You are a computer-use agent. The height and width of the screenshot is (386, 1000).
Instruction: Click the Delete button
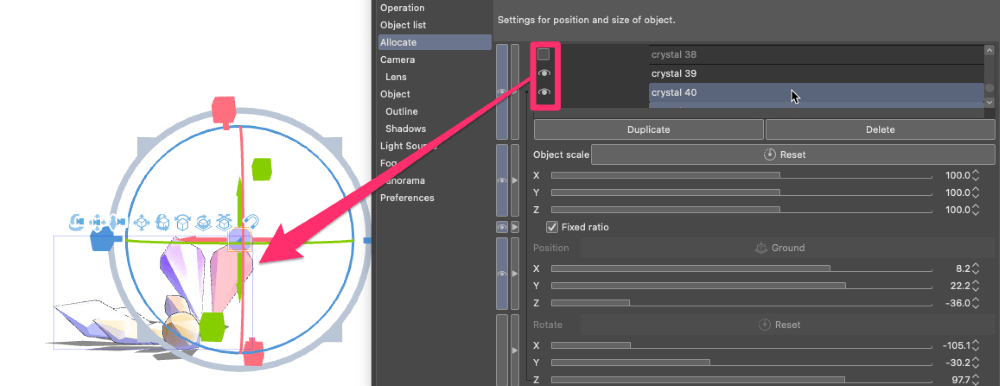[880, 130]
